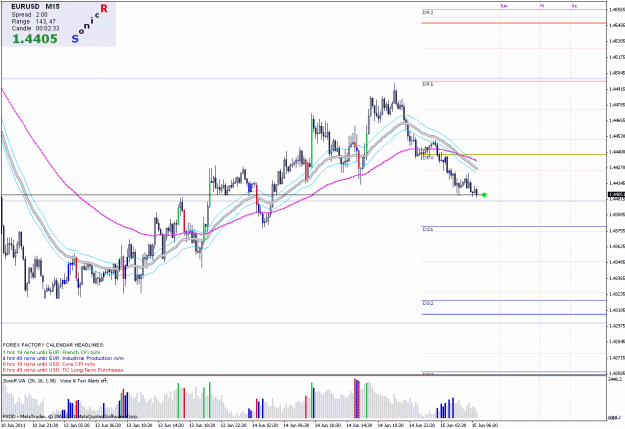Screen dimensions: 625x429
Task: Select the DR1 resistance level label
Action: pyautogui.click(x=428, y=84)
